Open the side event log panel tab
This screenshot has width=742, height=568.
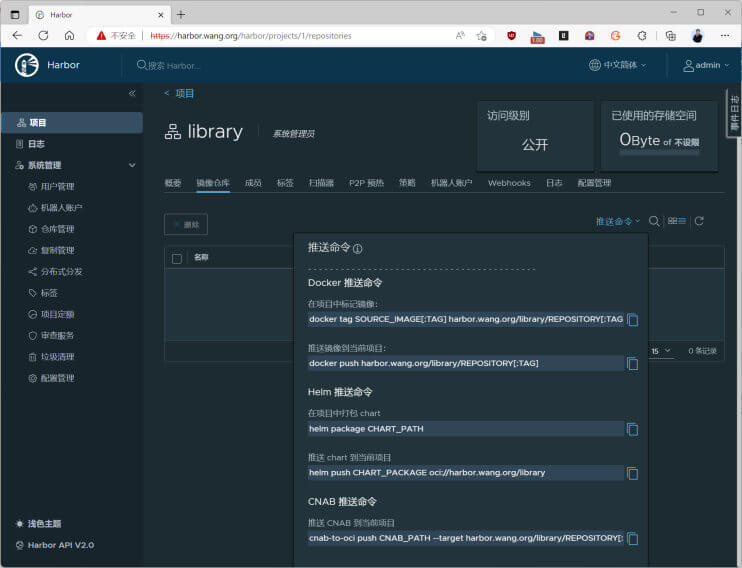pyautogui.click(x=734, y=113)
